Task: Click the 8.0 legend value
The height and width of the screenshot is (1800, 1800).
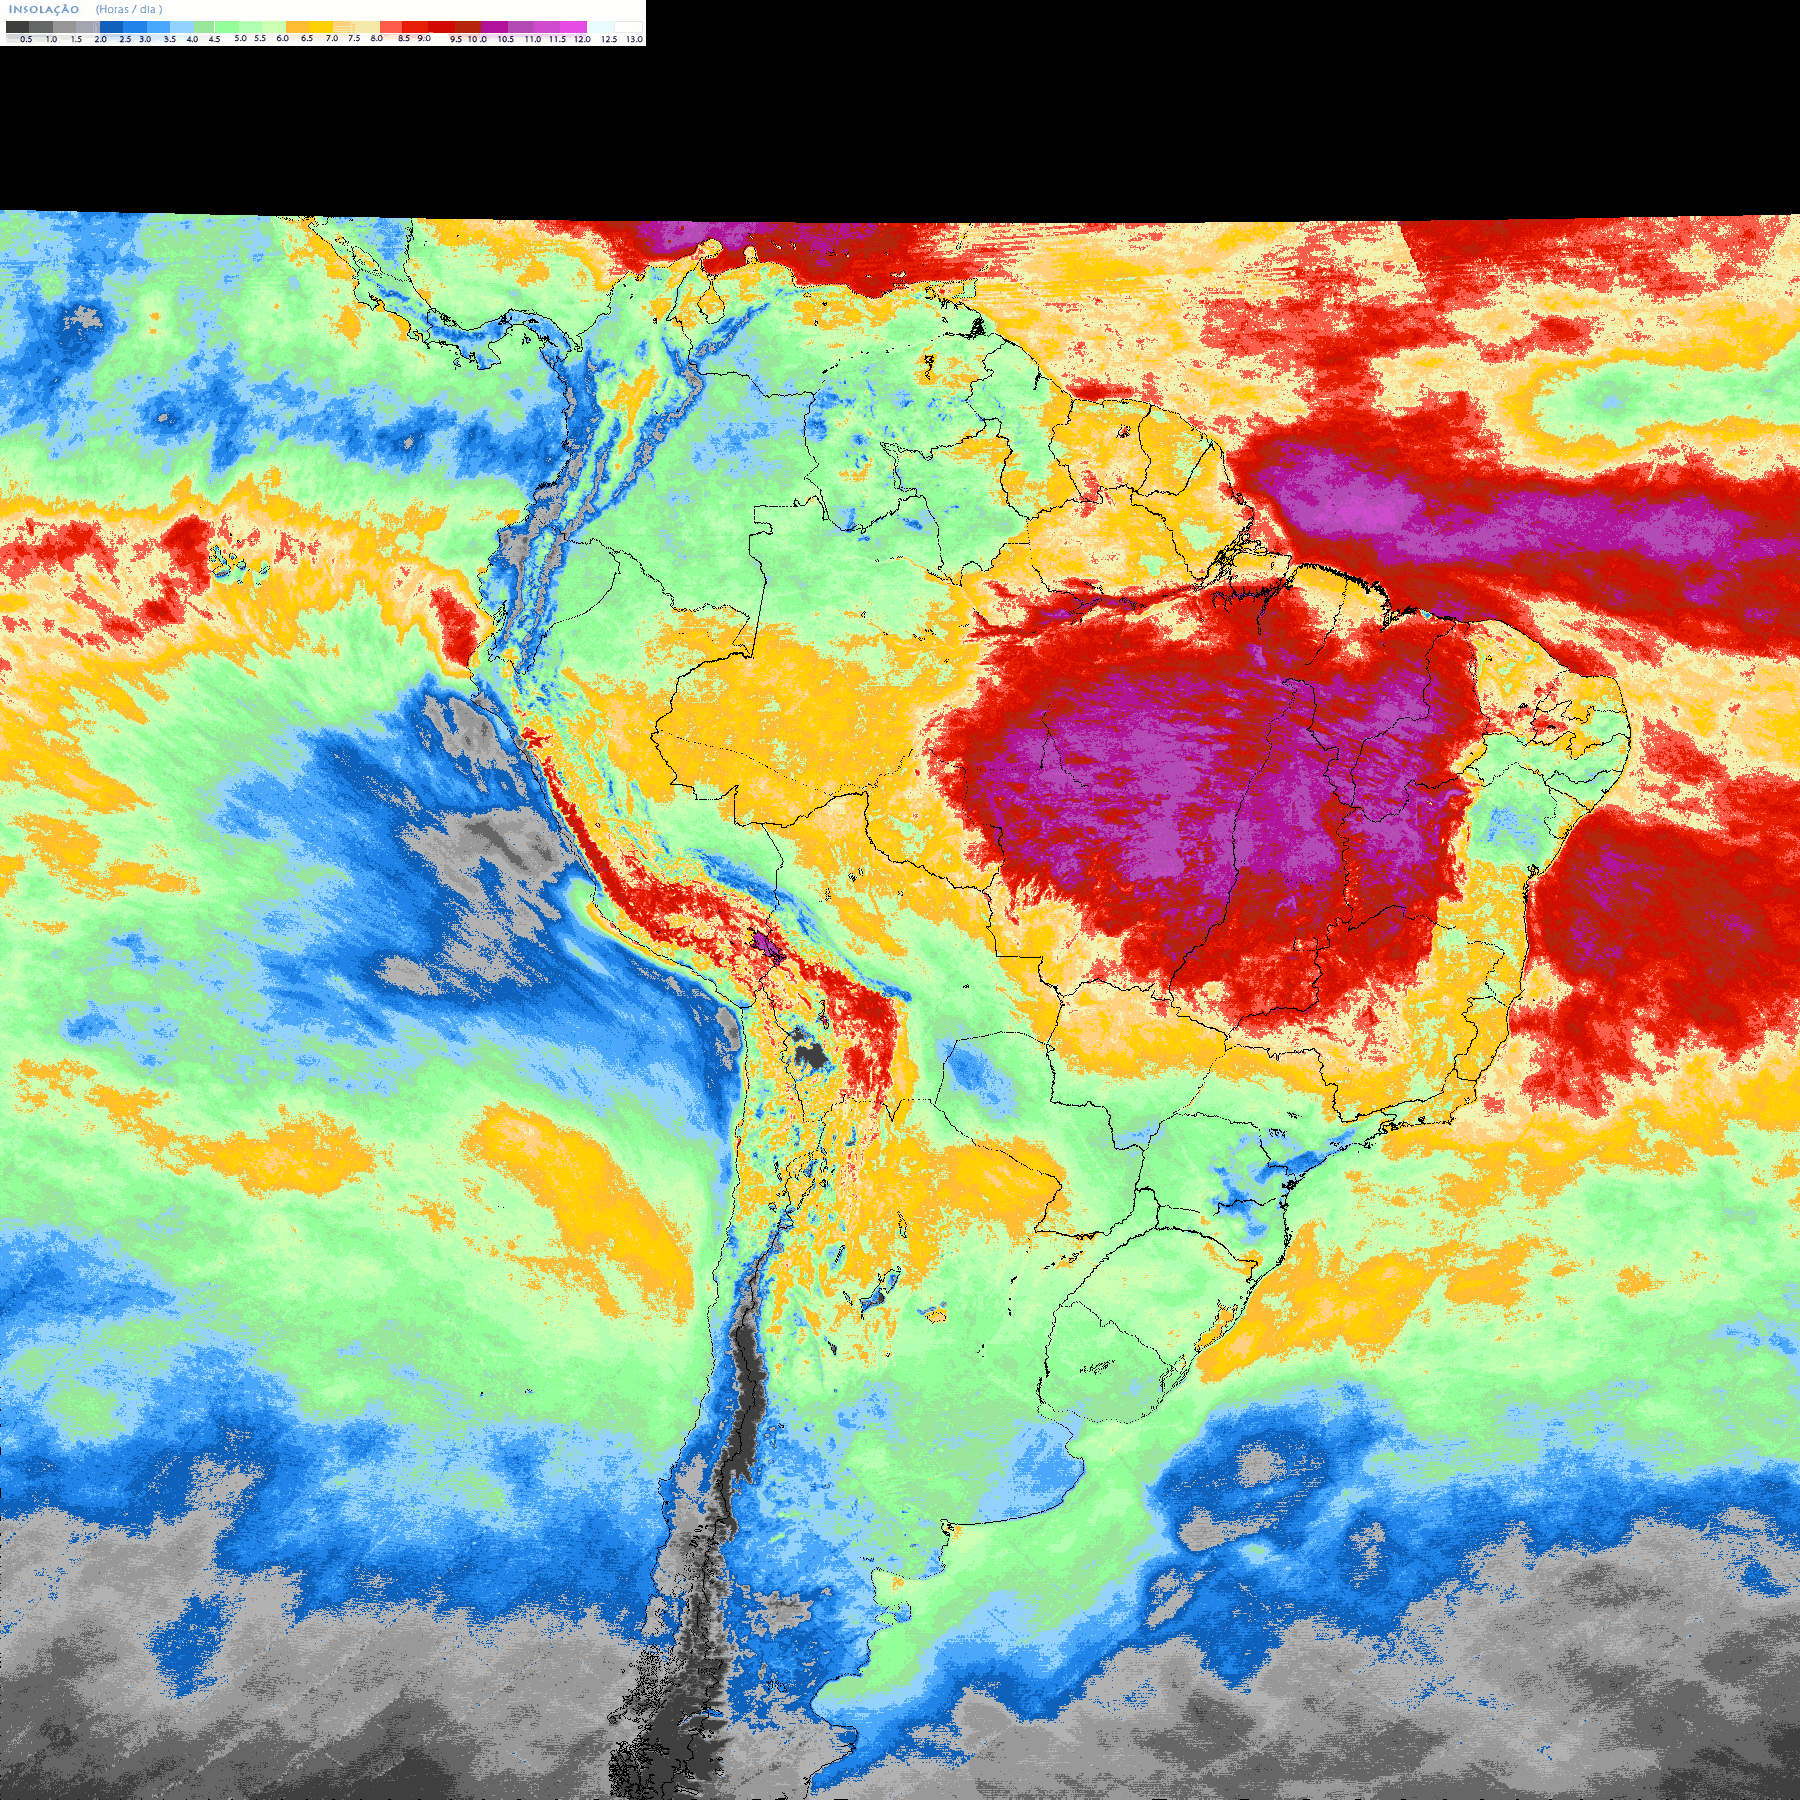Action: click(377, 38)
